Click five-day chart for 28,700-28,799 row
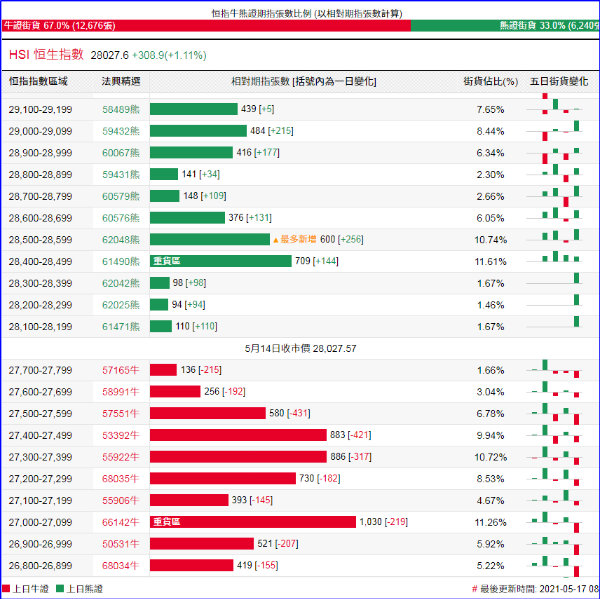600x599 pixels. (554, 196)
